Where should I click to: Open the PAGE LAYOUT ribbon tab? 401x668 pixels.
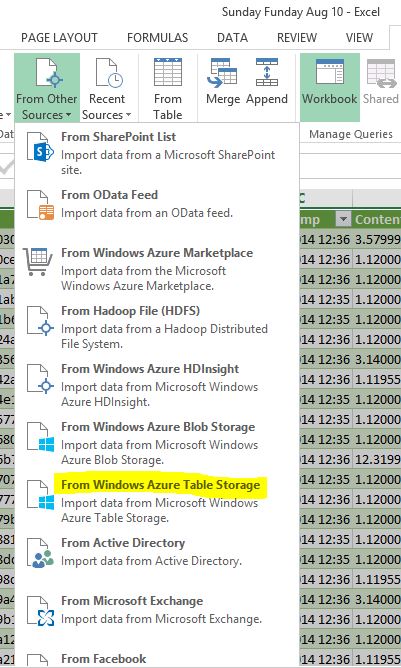coord(59,37)
